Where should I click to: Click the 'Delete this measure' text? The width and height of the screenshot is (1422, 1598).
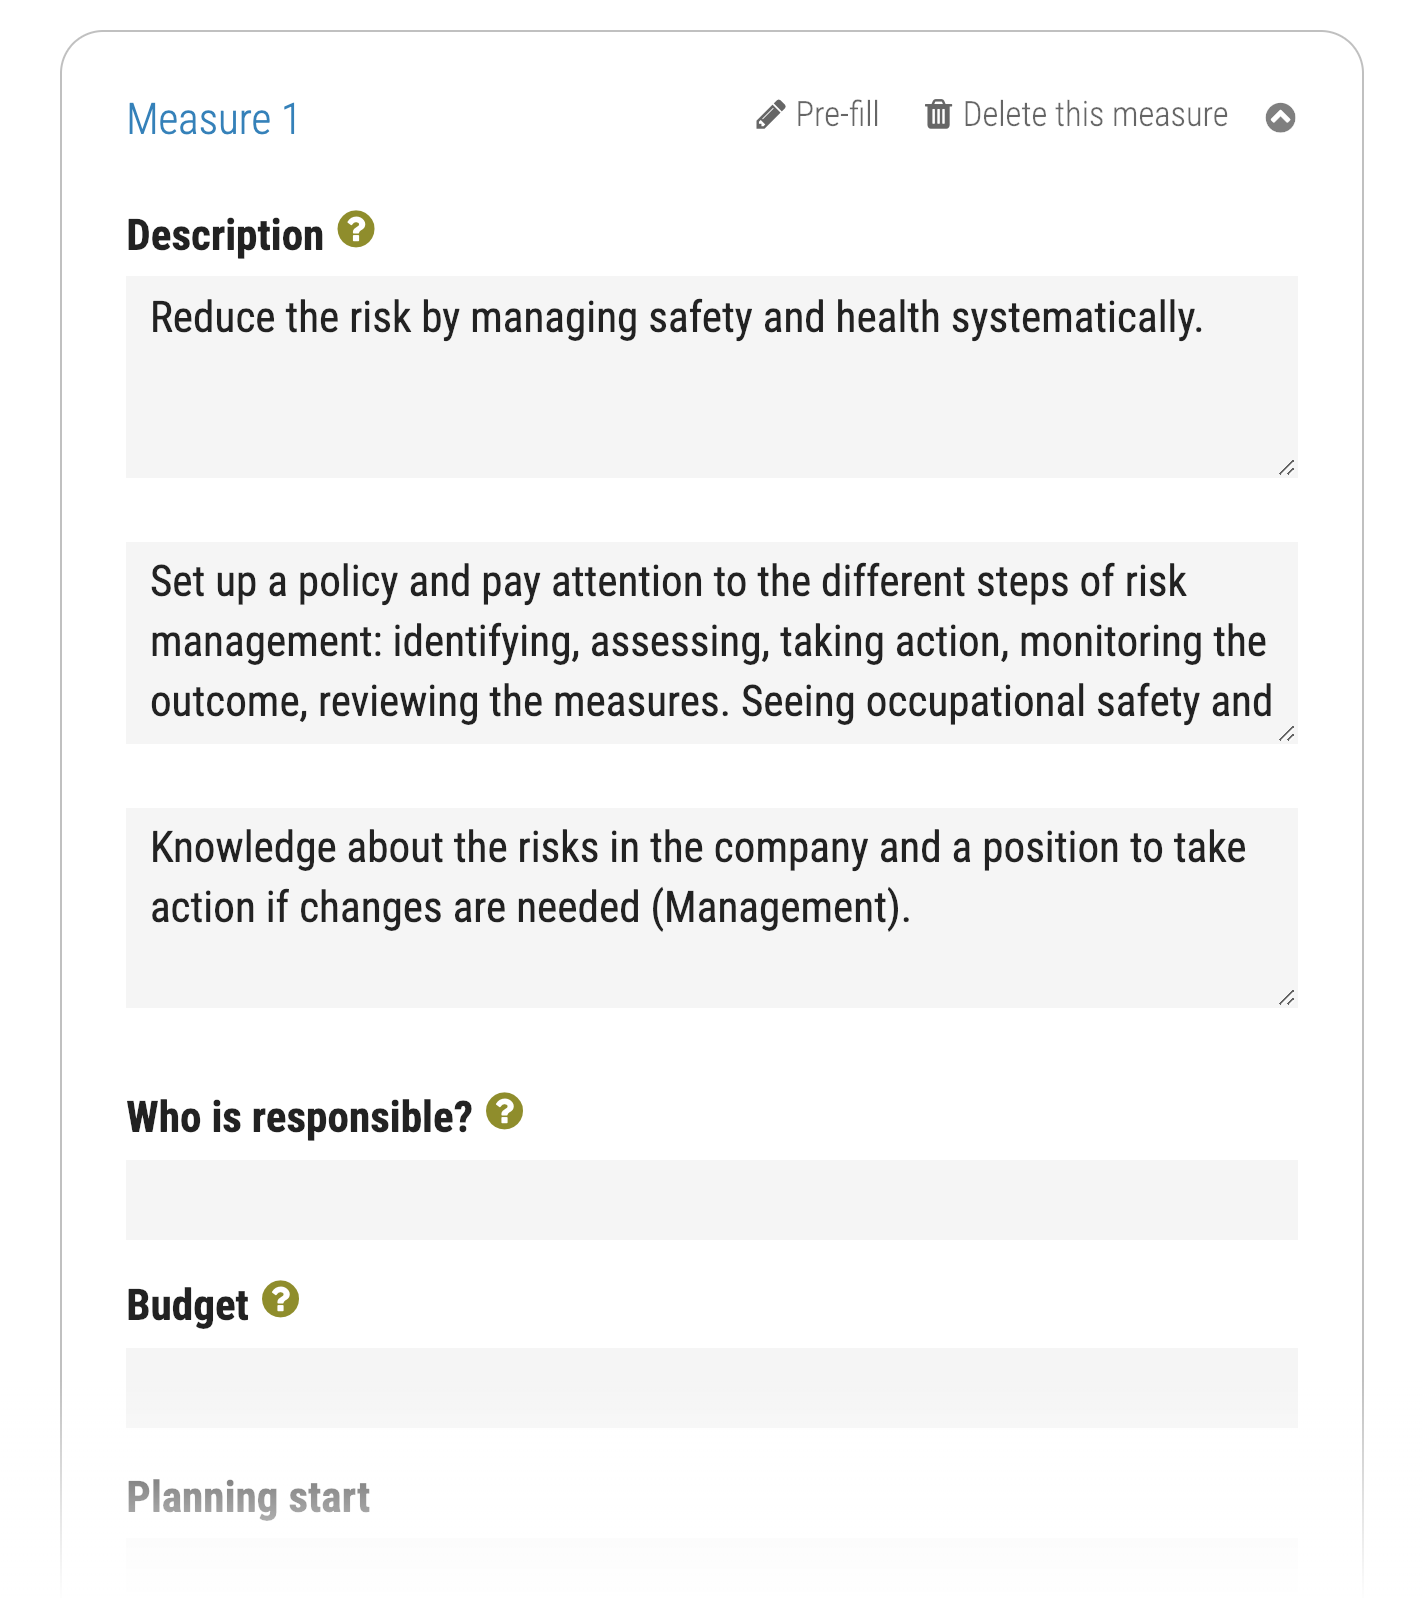(x=1095, y=115)
